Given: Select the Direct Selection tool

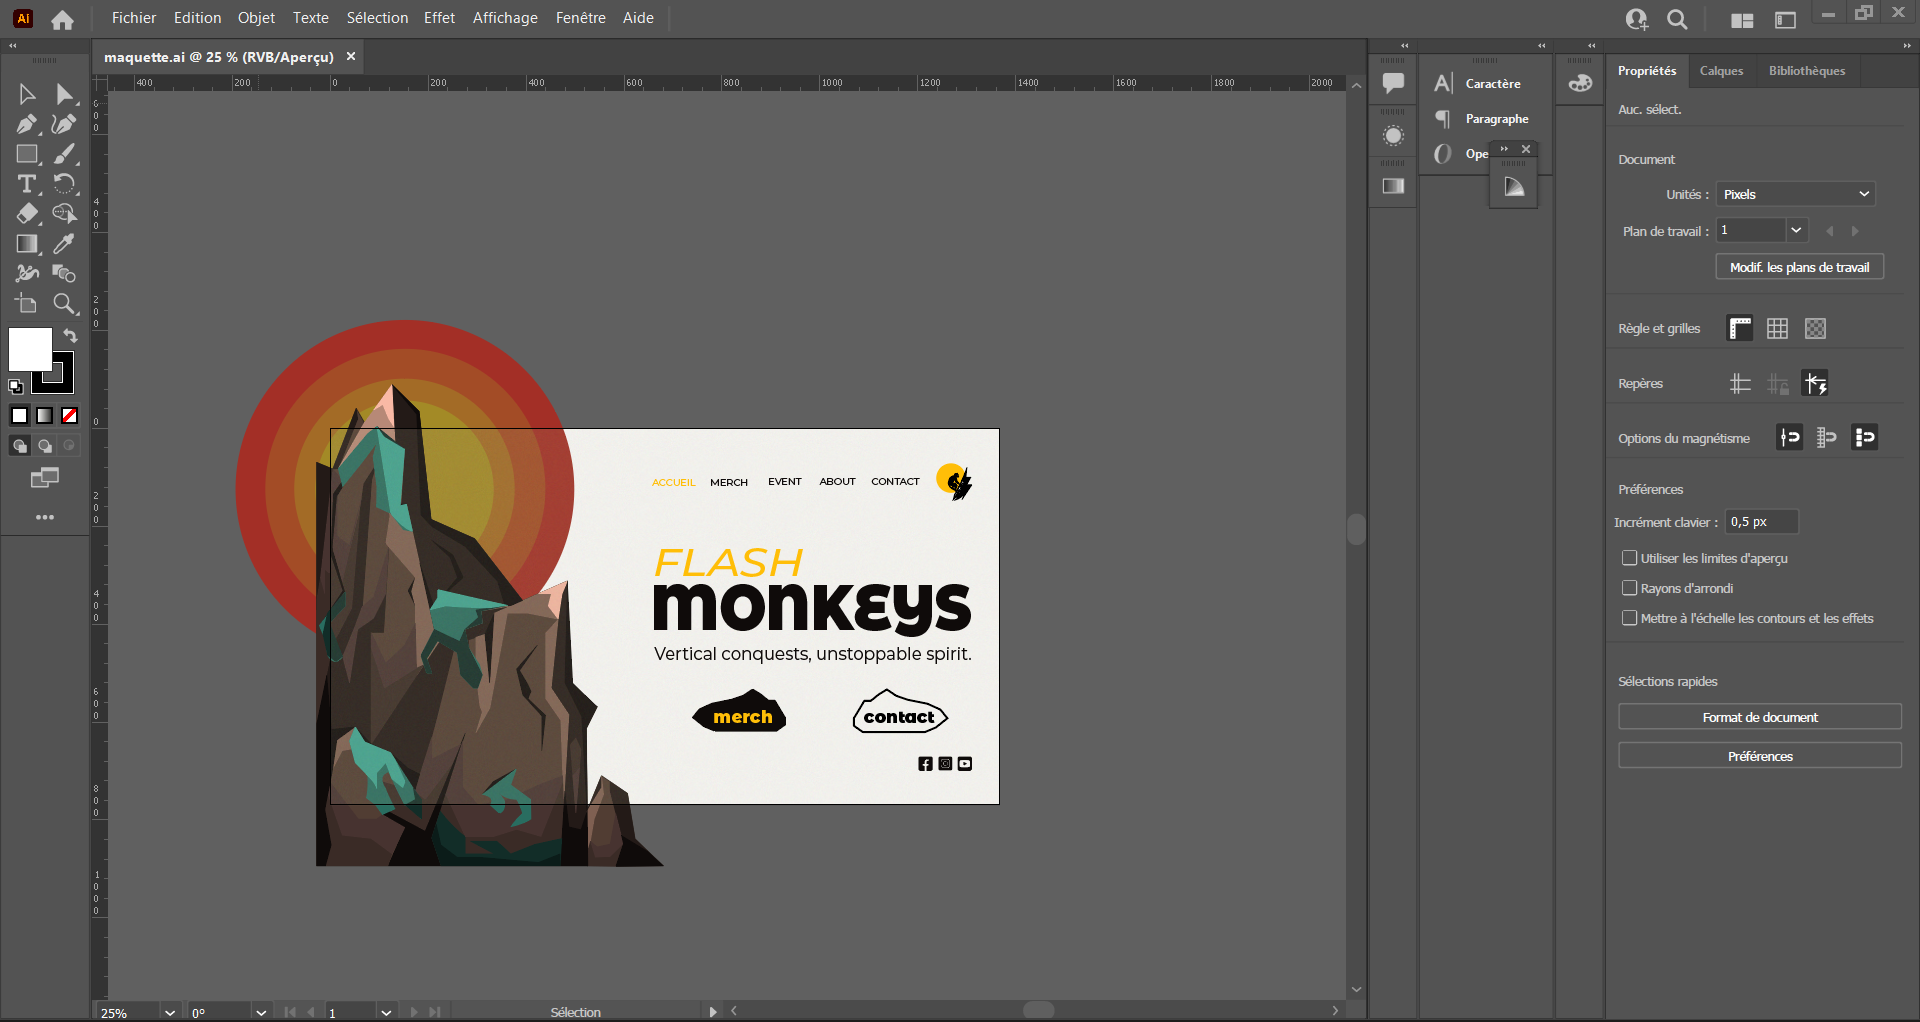Looking at the screenshot, I should point(64,94).
